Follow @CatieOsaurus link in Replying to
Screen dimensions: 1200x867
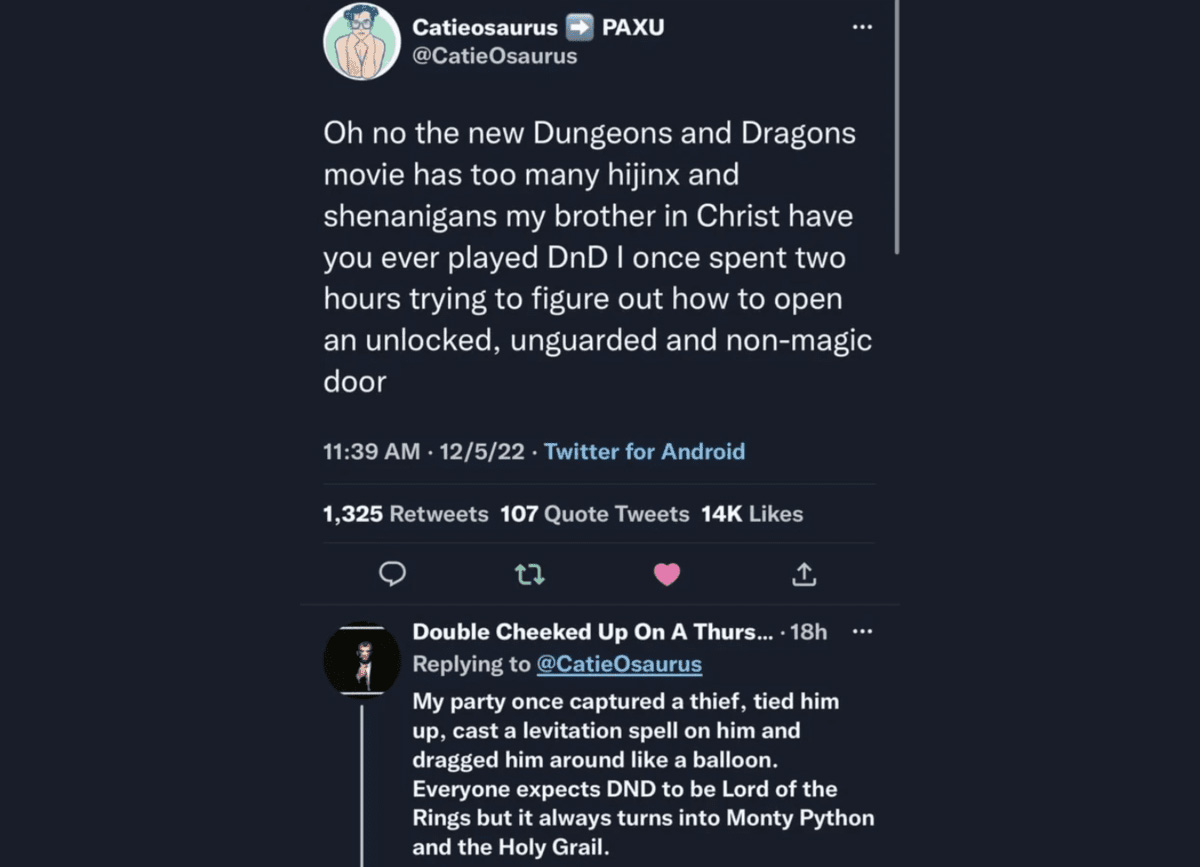619,664
